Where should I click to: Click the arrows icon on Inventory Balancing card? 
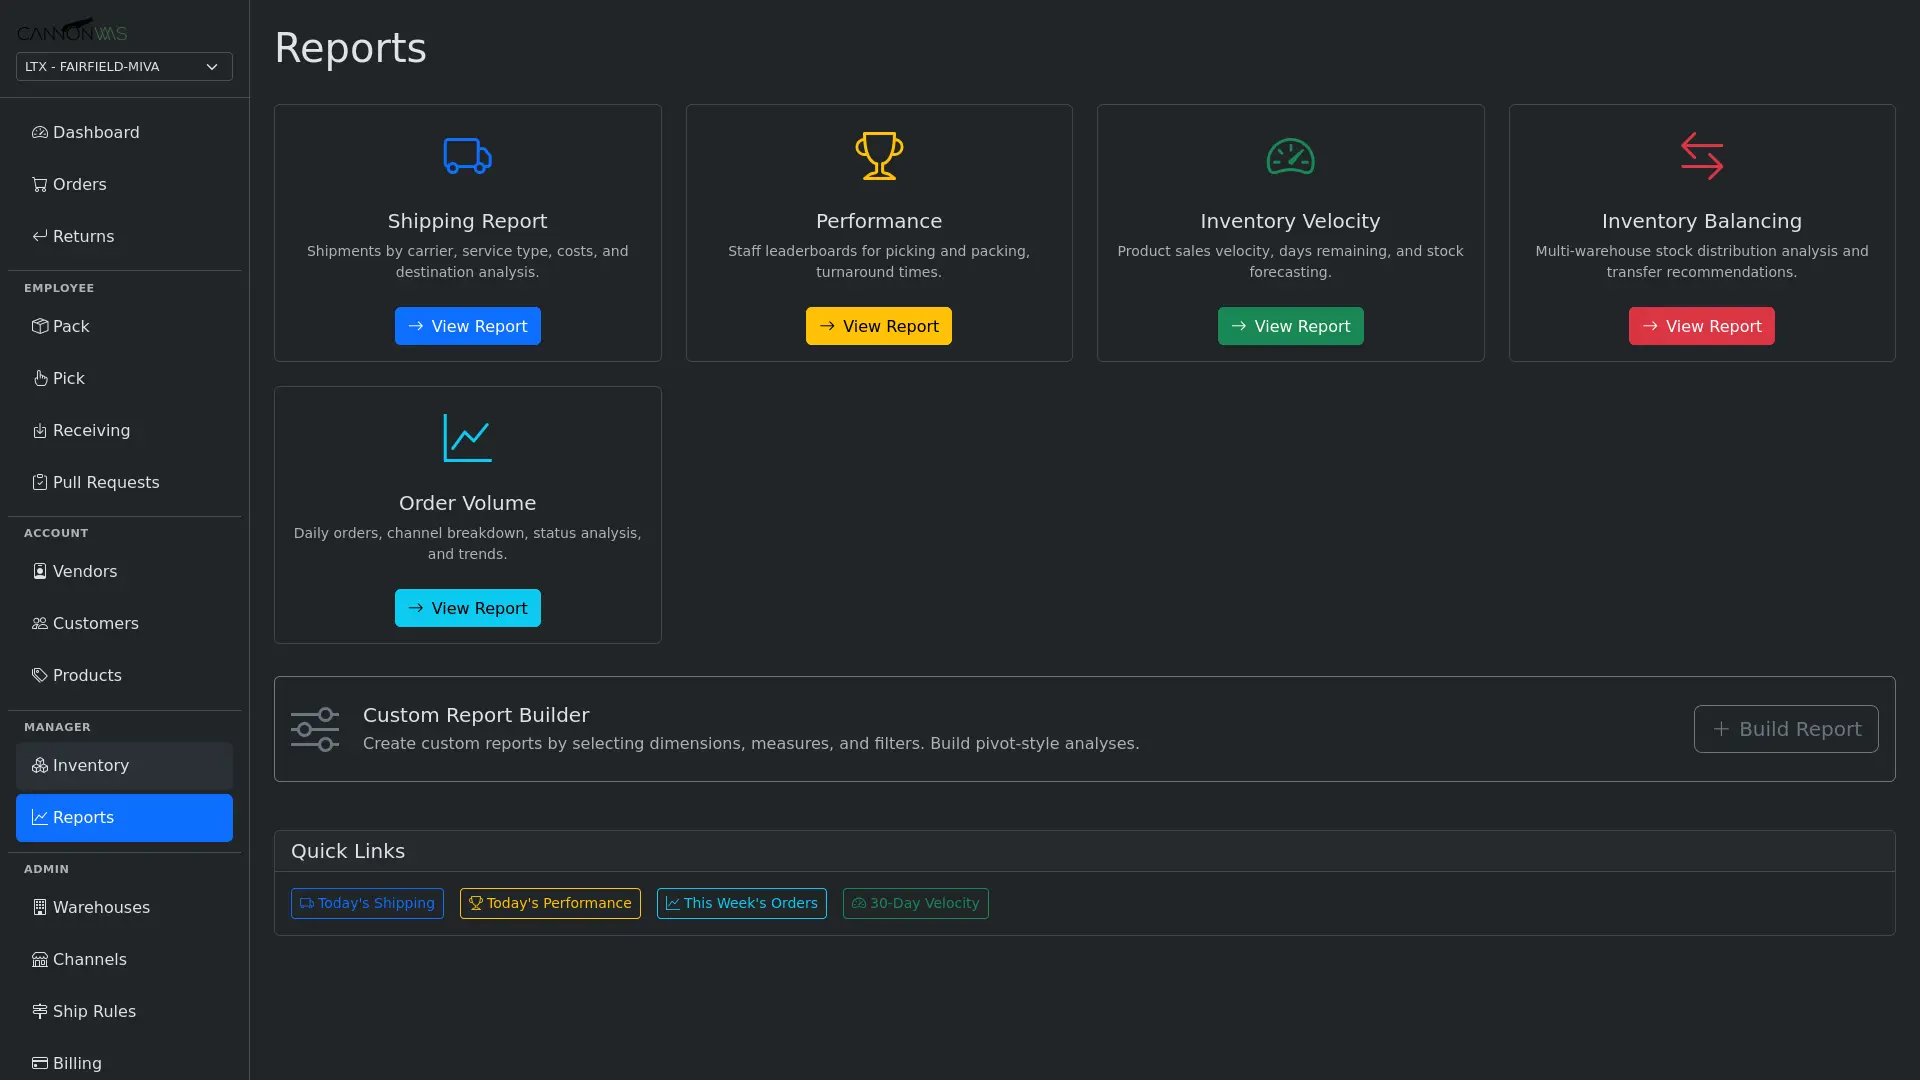point(1702,156)
